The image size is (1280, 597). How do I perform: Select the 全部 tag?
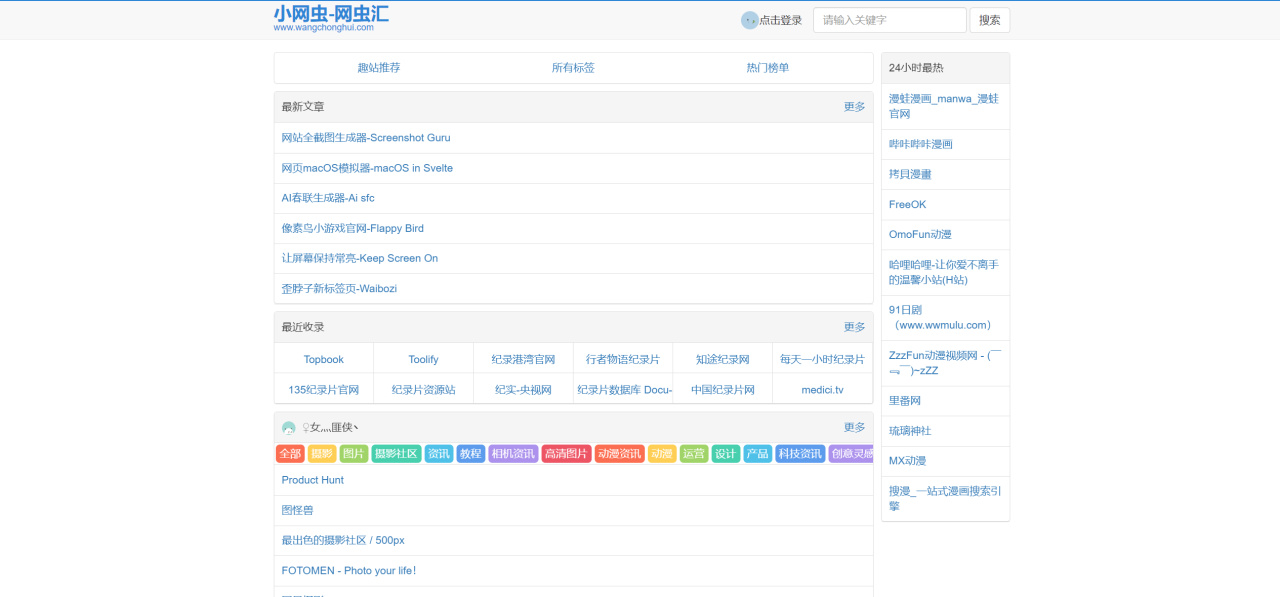290,454
